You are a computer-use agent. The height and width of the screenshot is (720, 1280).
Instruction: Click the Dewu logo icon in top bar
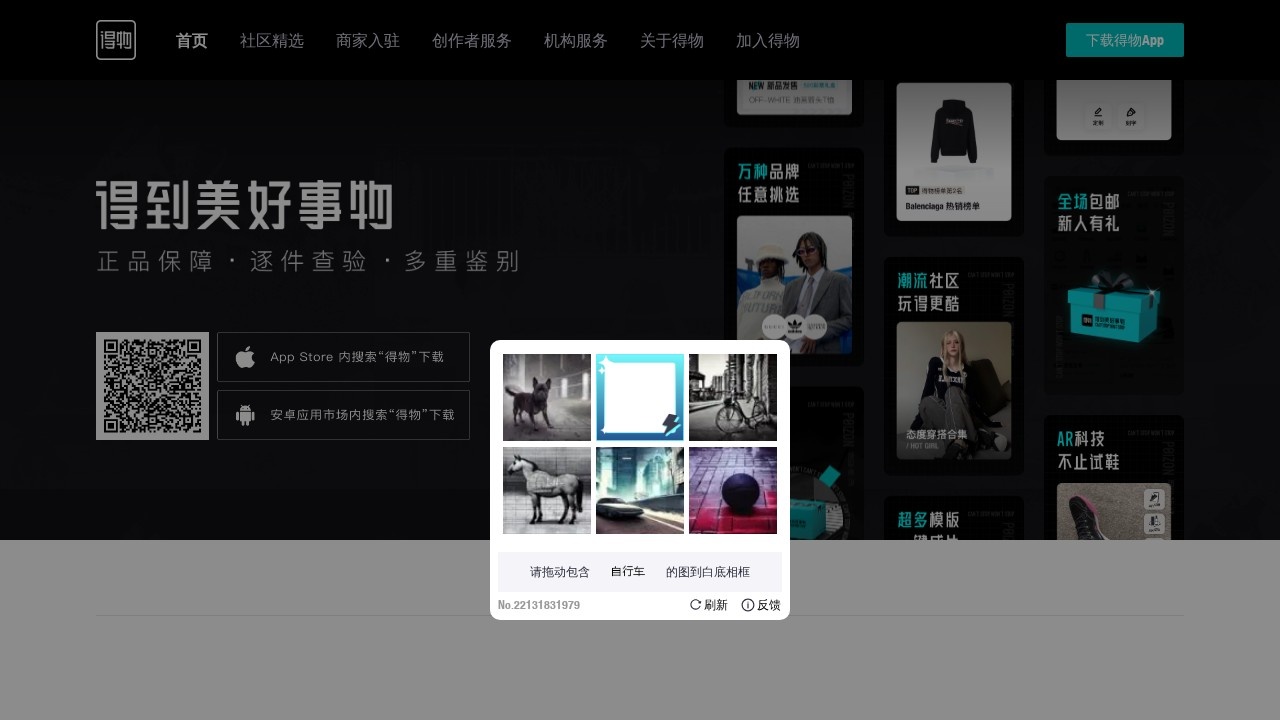[116, 40]
